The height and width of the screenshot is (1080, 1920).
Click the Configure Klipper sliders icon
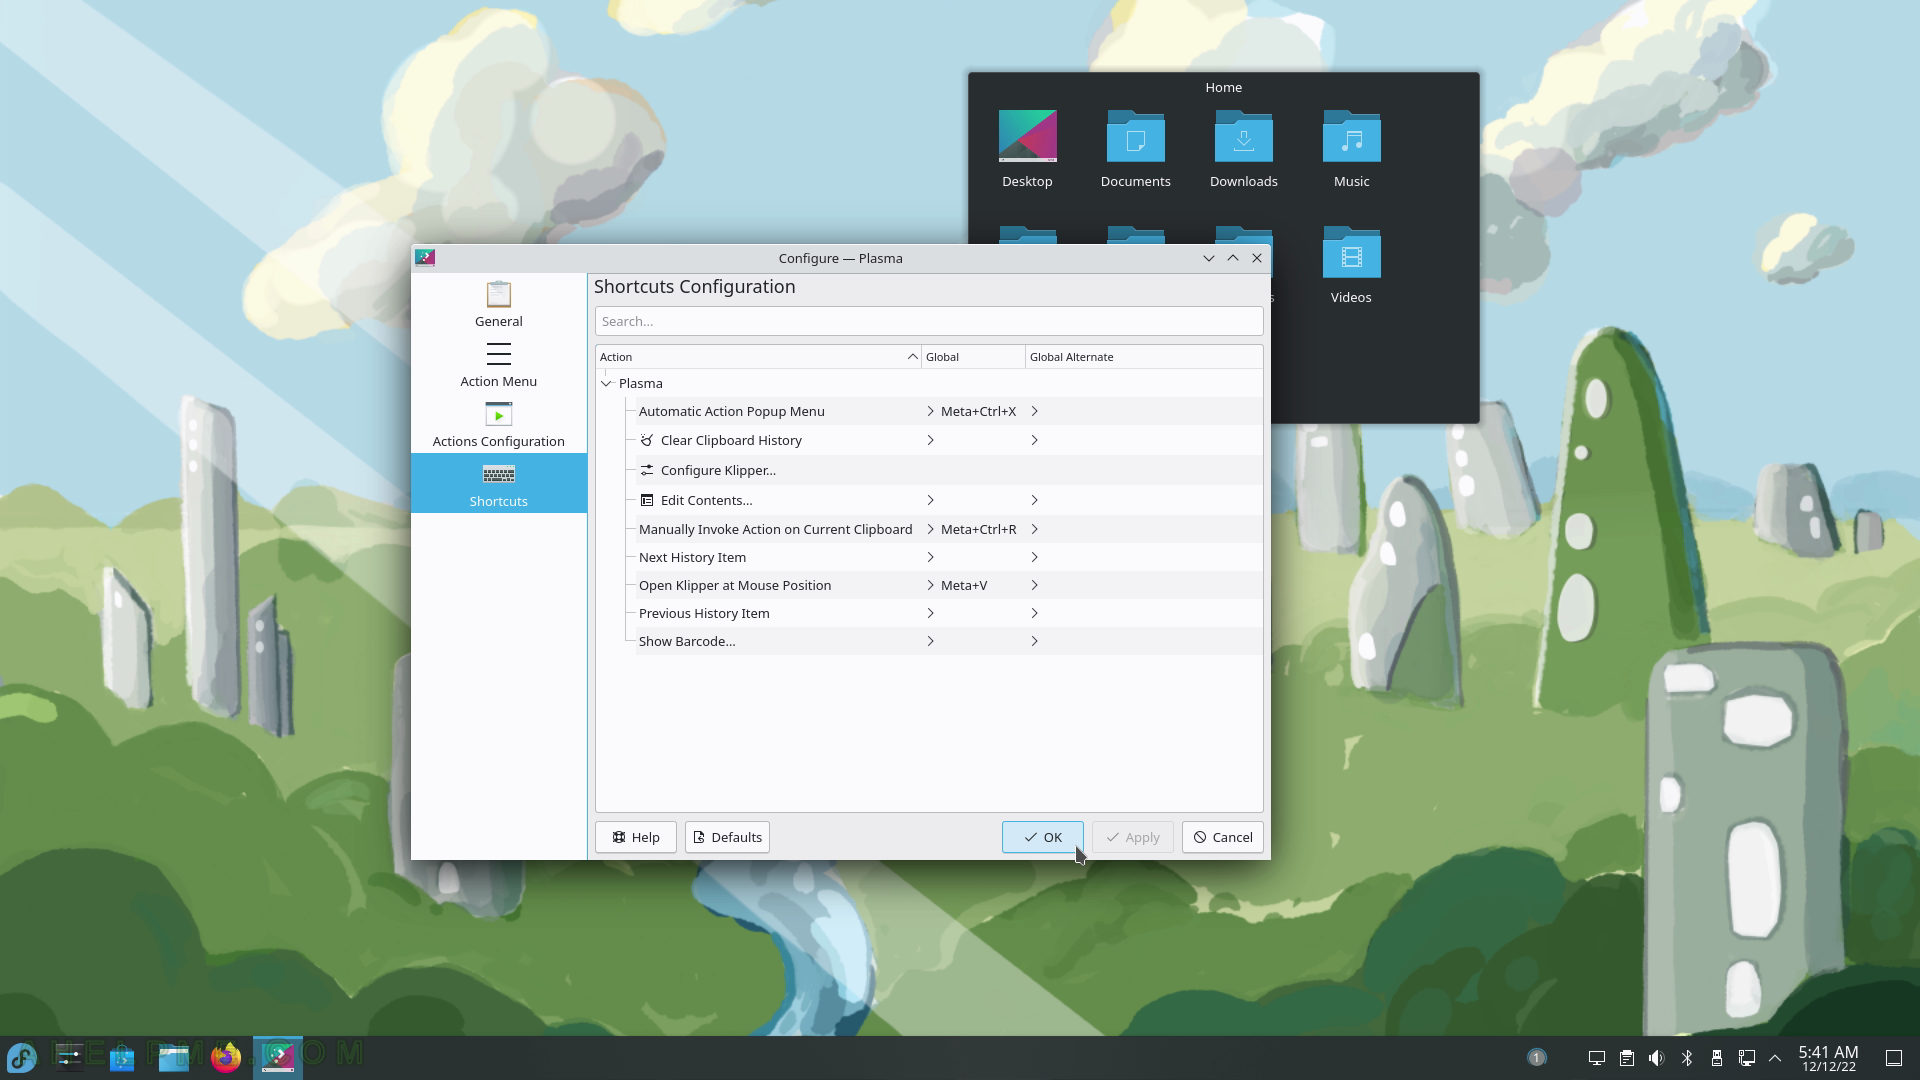coord(647,470)
